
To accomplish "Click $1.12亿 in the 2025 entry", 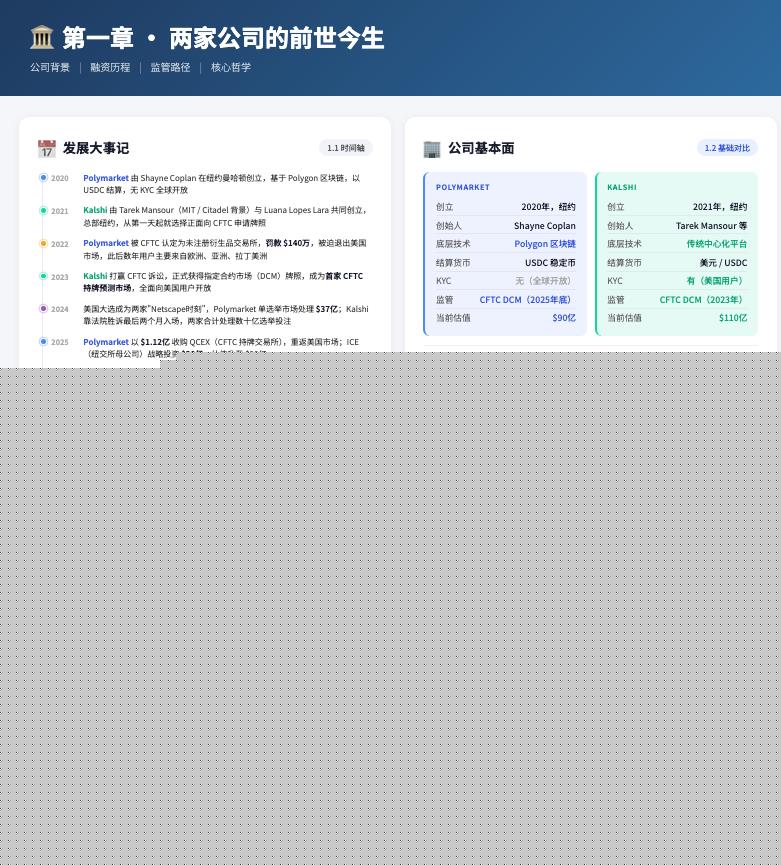I will [x=155, y=342].
